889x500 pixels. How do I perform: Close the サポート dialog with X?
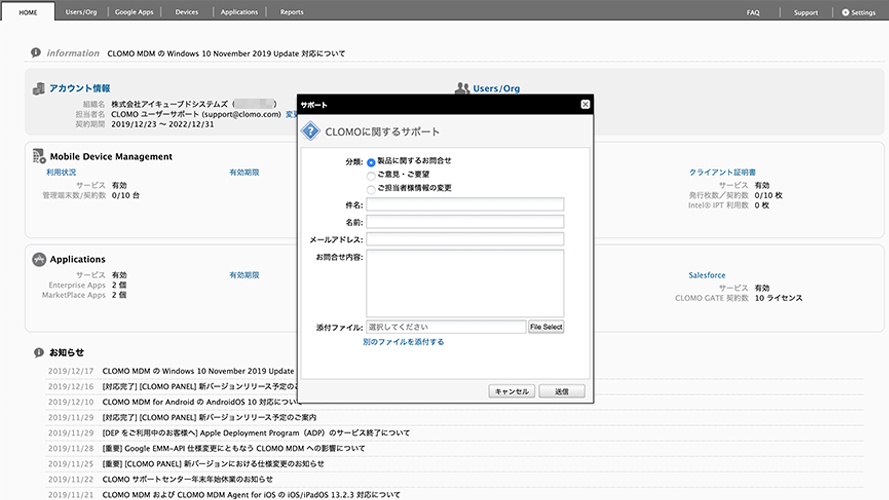585,104
